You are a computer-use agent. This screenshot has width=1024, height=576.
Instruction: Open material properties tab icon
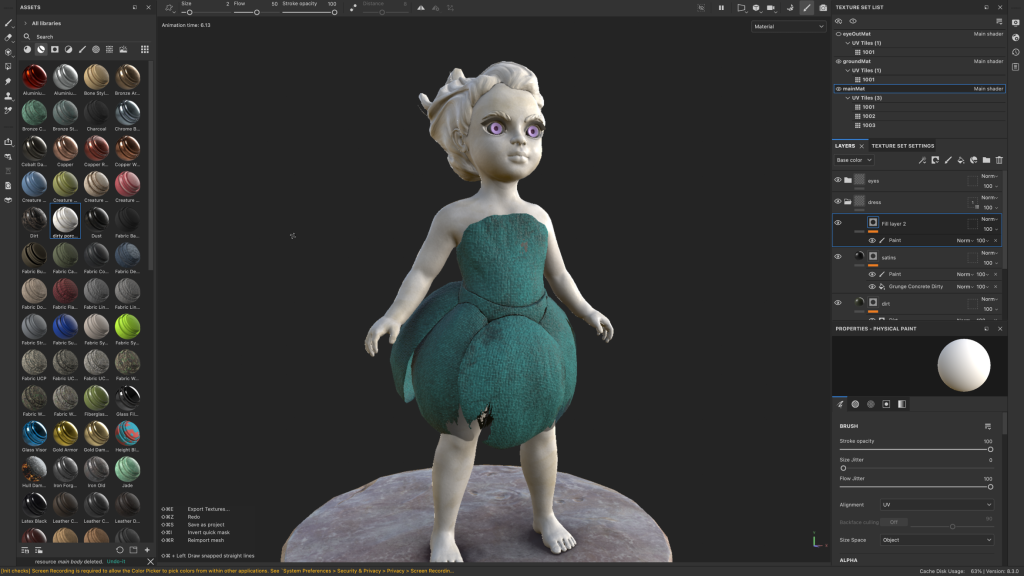[x=901, y=404]
